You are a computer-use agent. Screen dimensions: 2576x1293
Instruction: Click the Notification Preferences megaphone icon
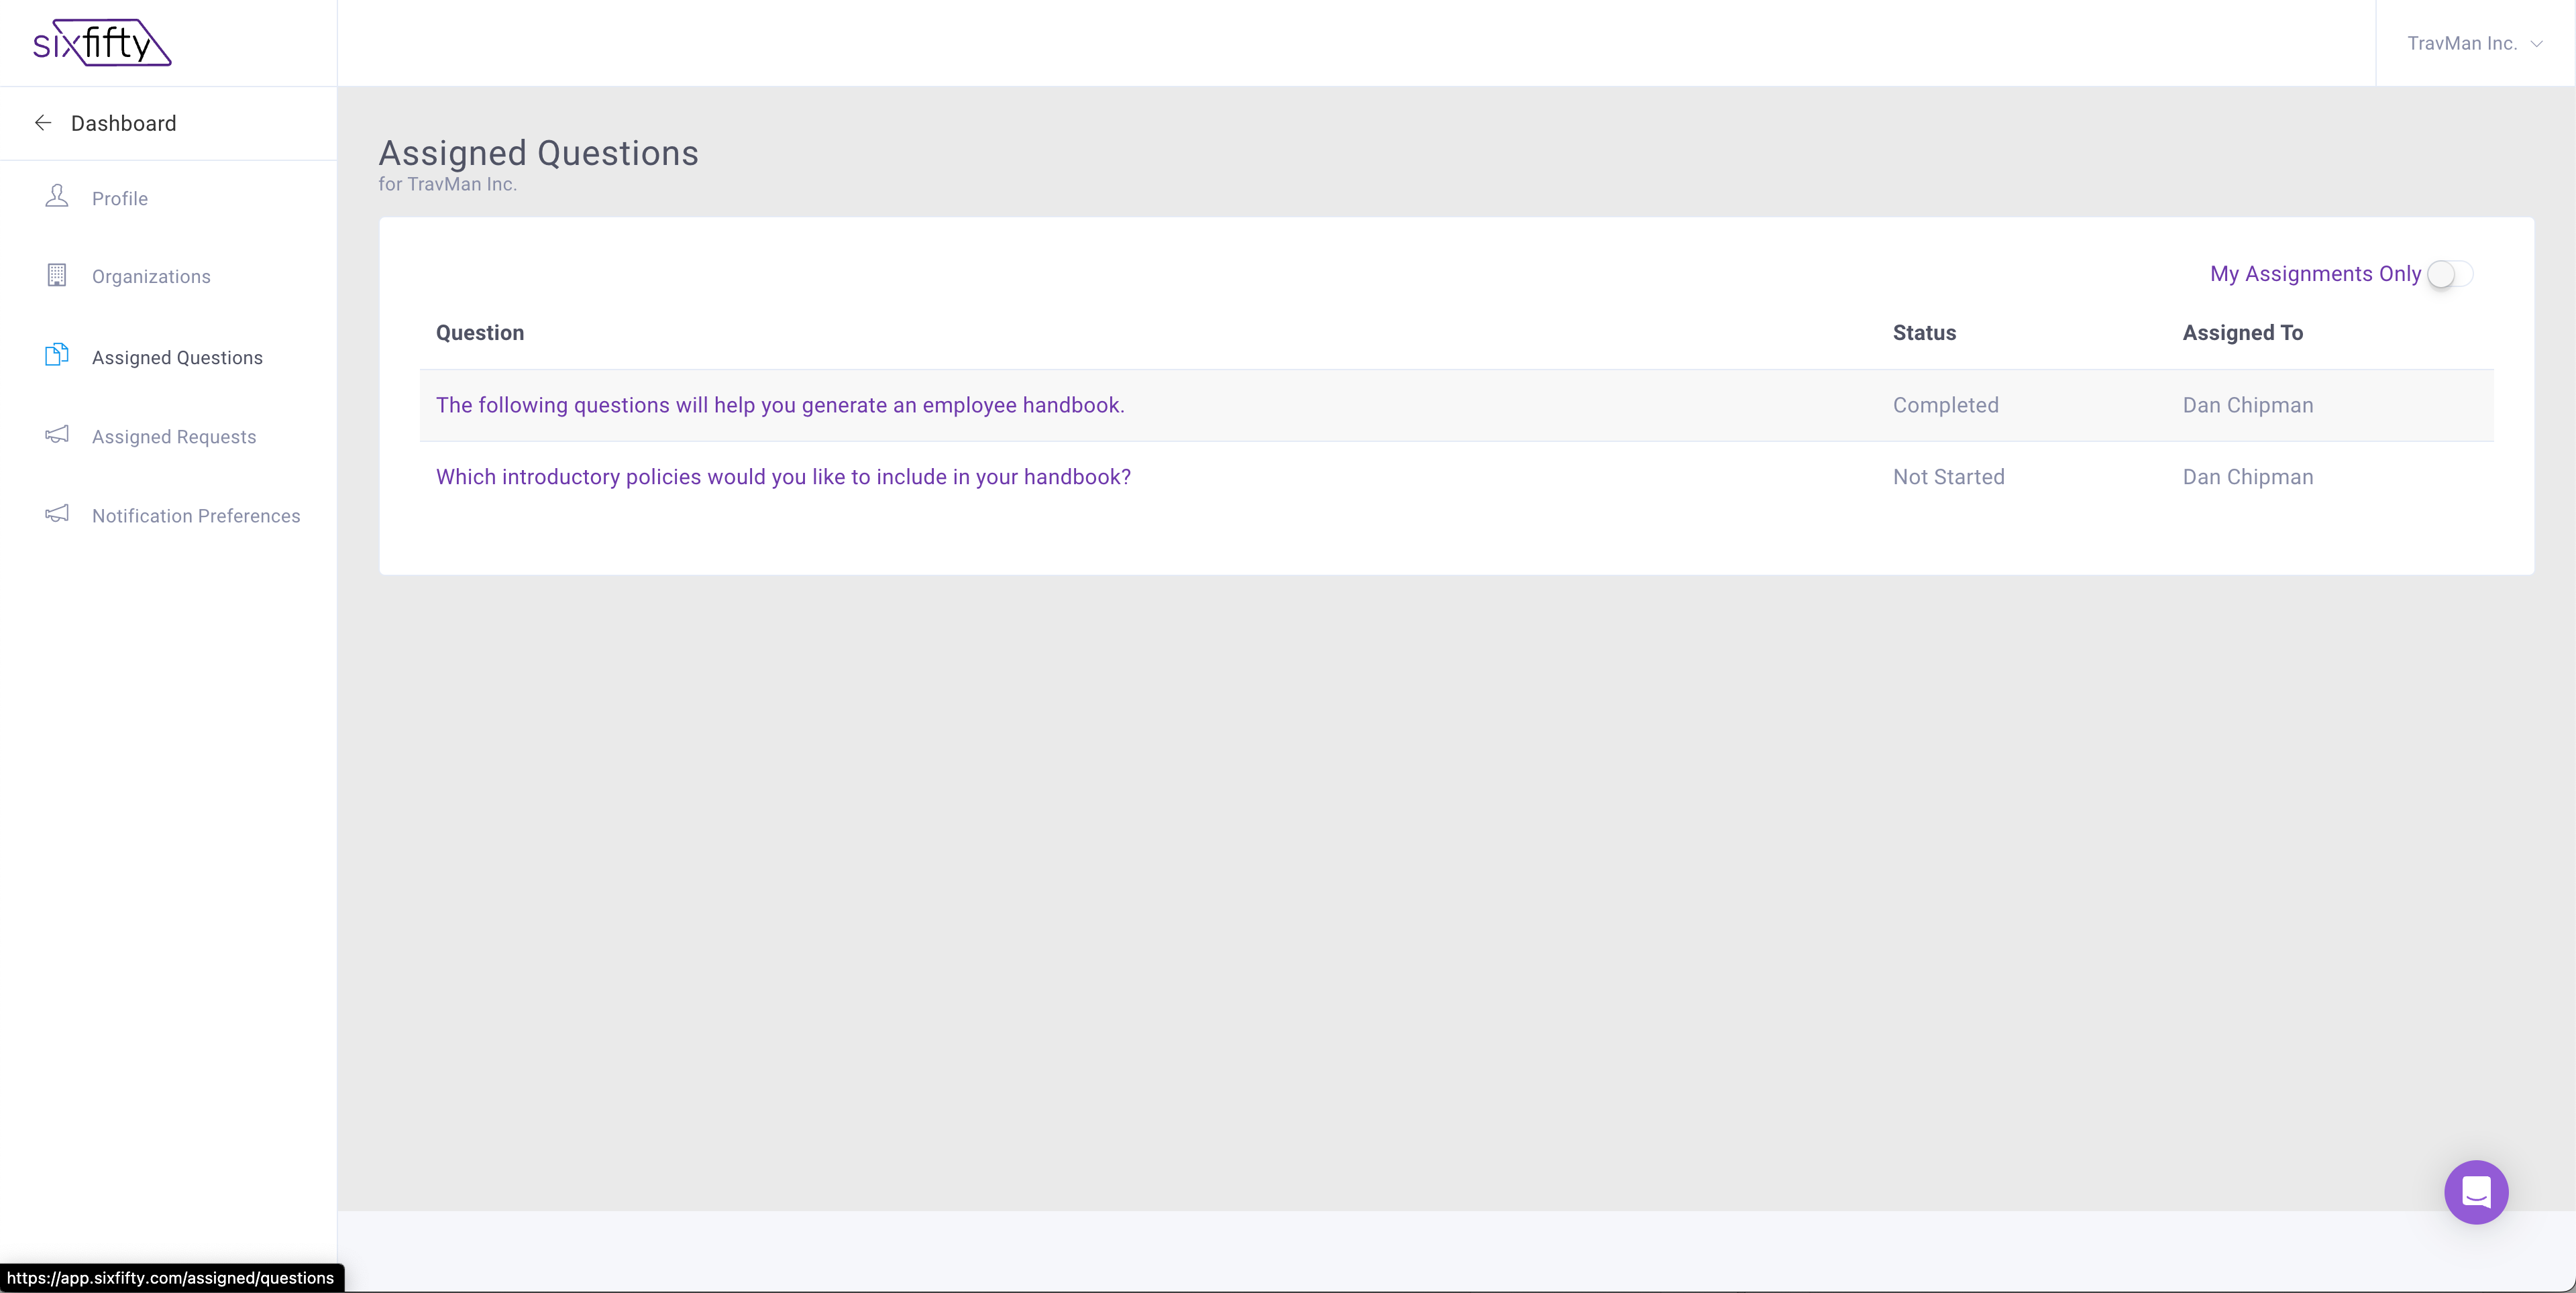57,514
